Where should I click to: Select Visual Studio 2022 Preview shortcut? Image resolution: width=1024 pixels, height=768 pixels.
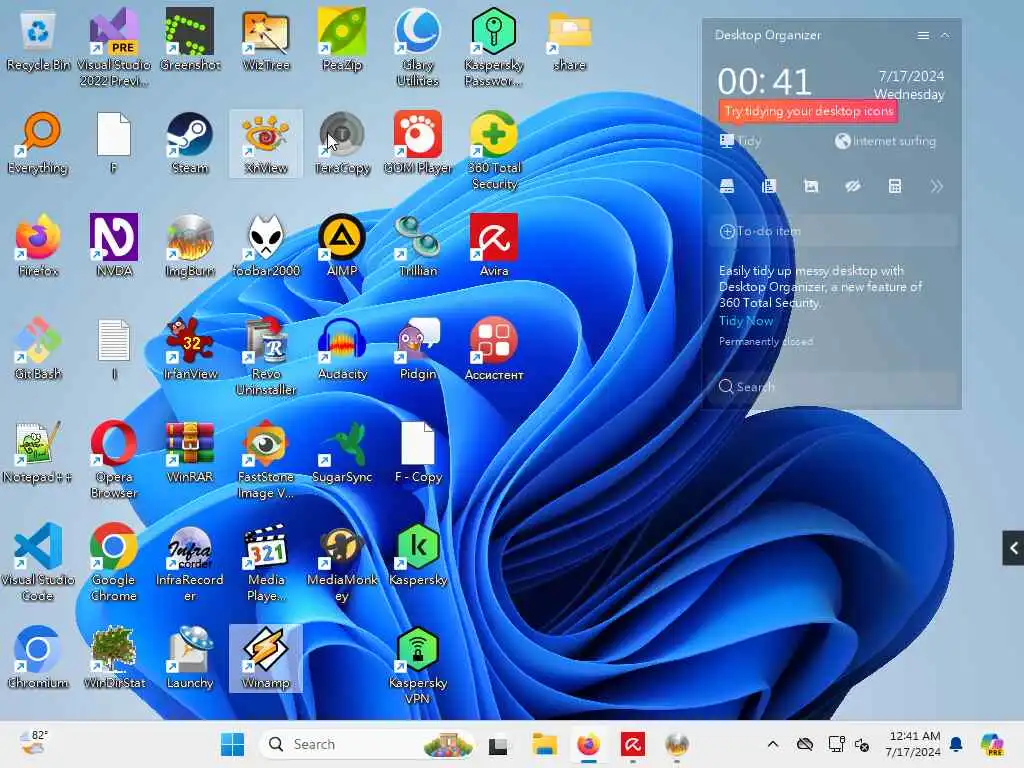pos(114,47)
